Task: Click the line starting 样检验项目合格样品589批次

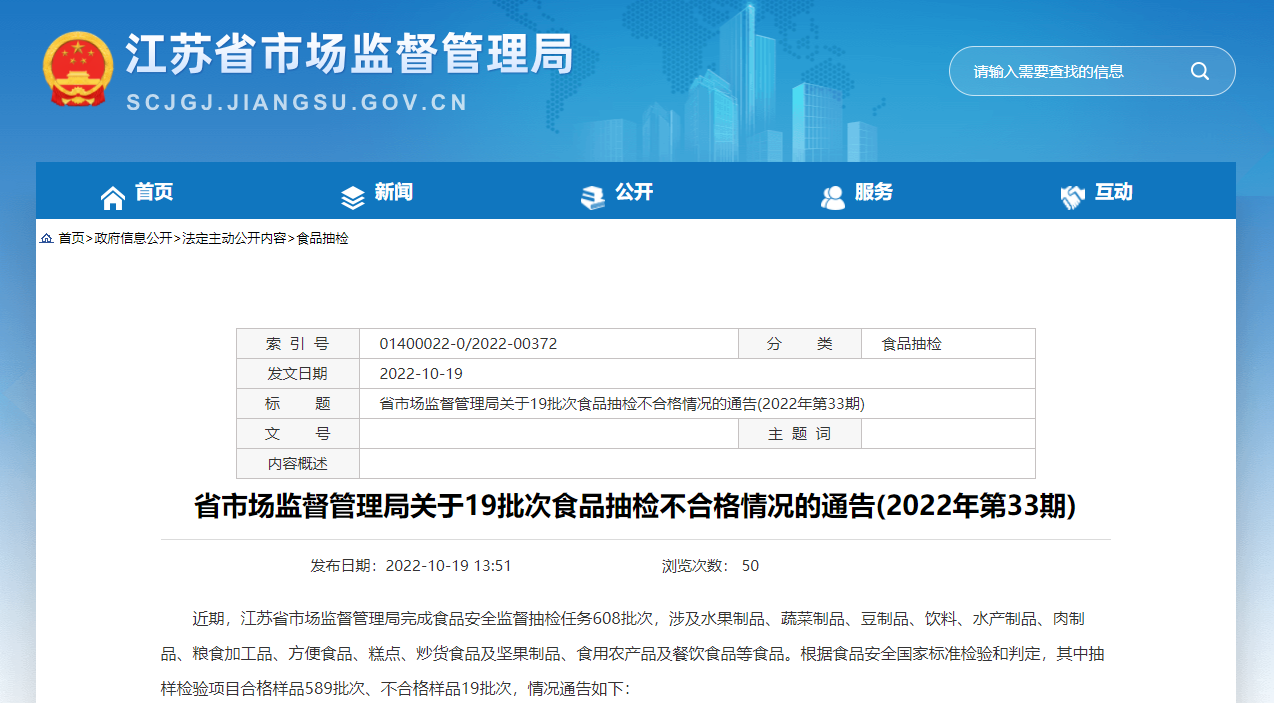Action: click(x=395, y=689)
